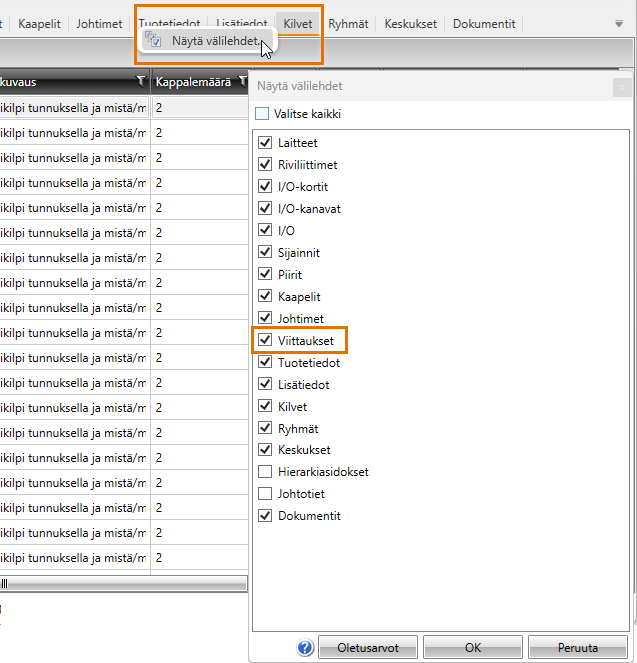The height and width of the screenshot is (663, 637).
Task: Disable the I/O-kanavat checkbox
Action: [265, 209]
